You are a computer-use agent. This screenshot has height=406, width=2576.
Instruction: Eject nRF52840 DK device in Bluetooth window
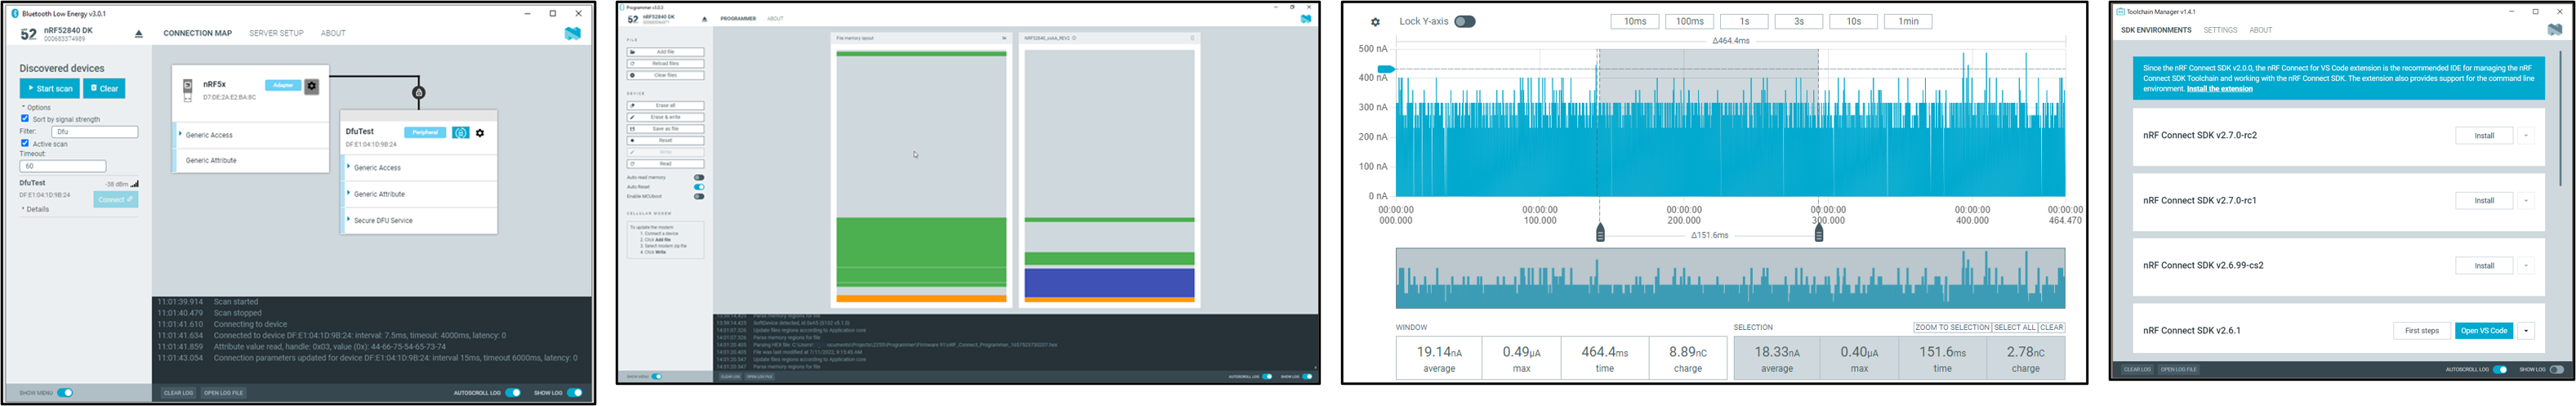(x=139, y=34)
